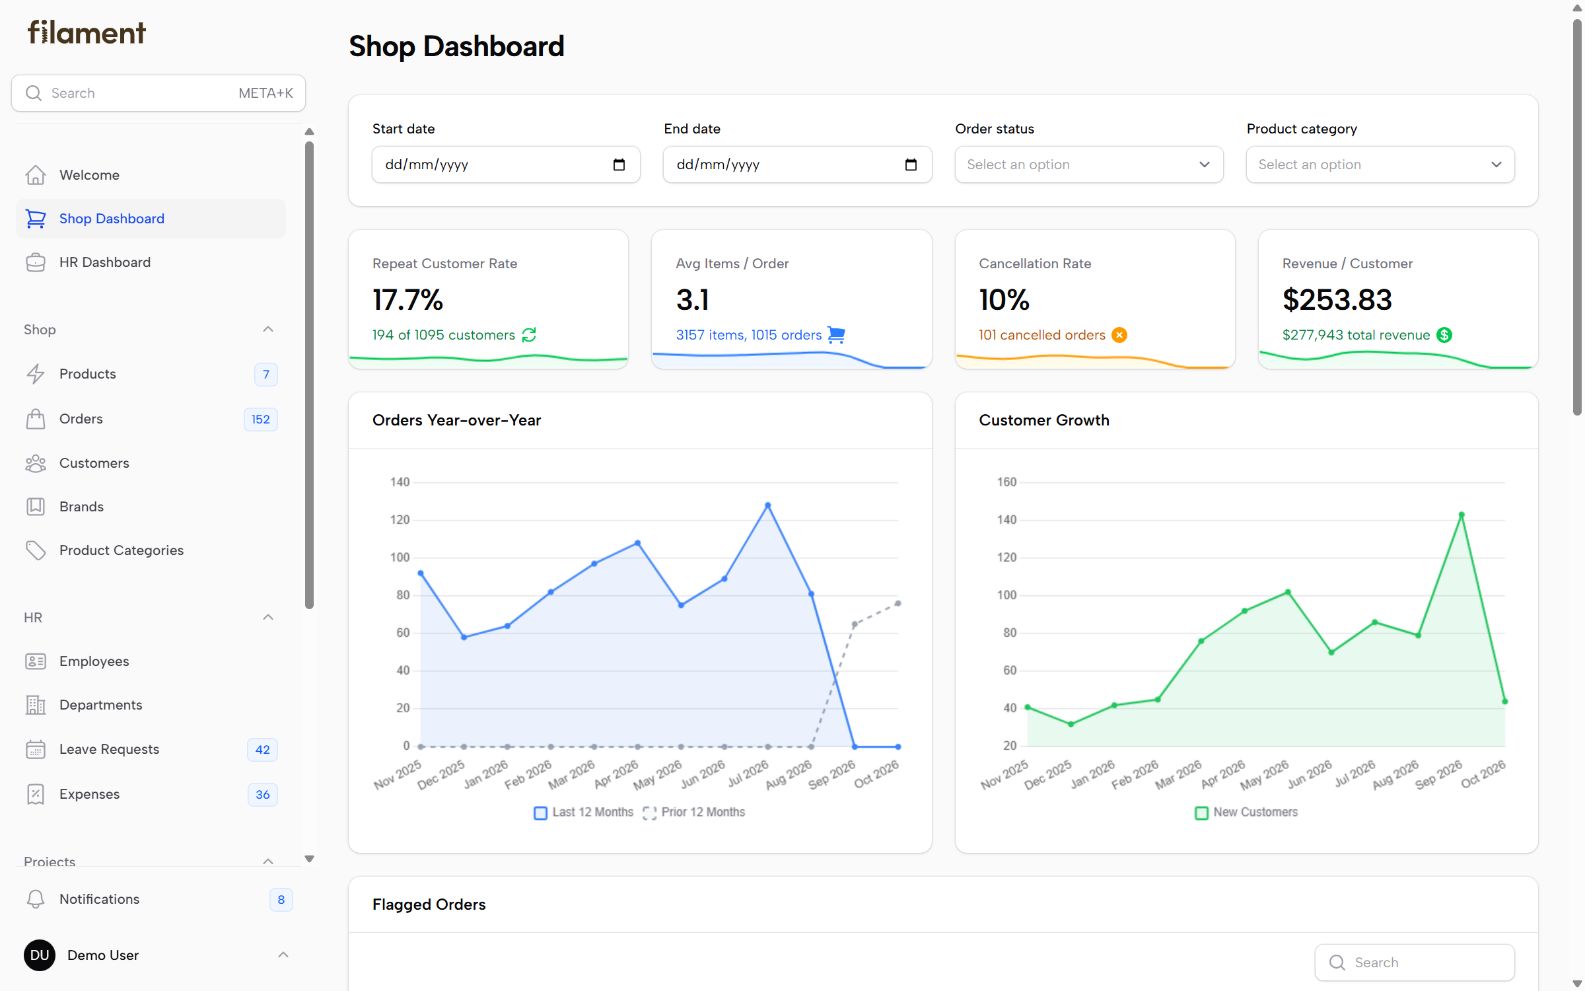
Task: Click the search magnifier icon in sidebar
Action: tap(34, 93)
